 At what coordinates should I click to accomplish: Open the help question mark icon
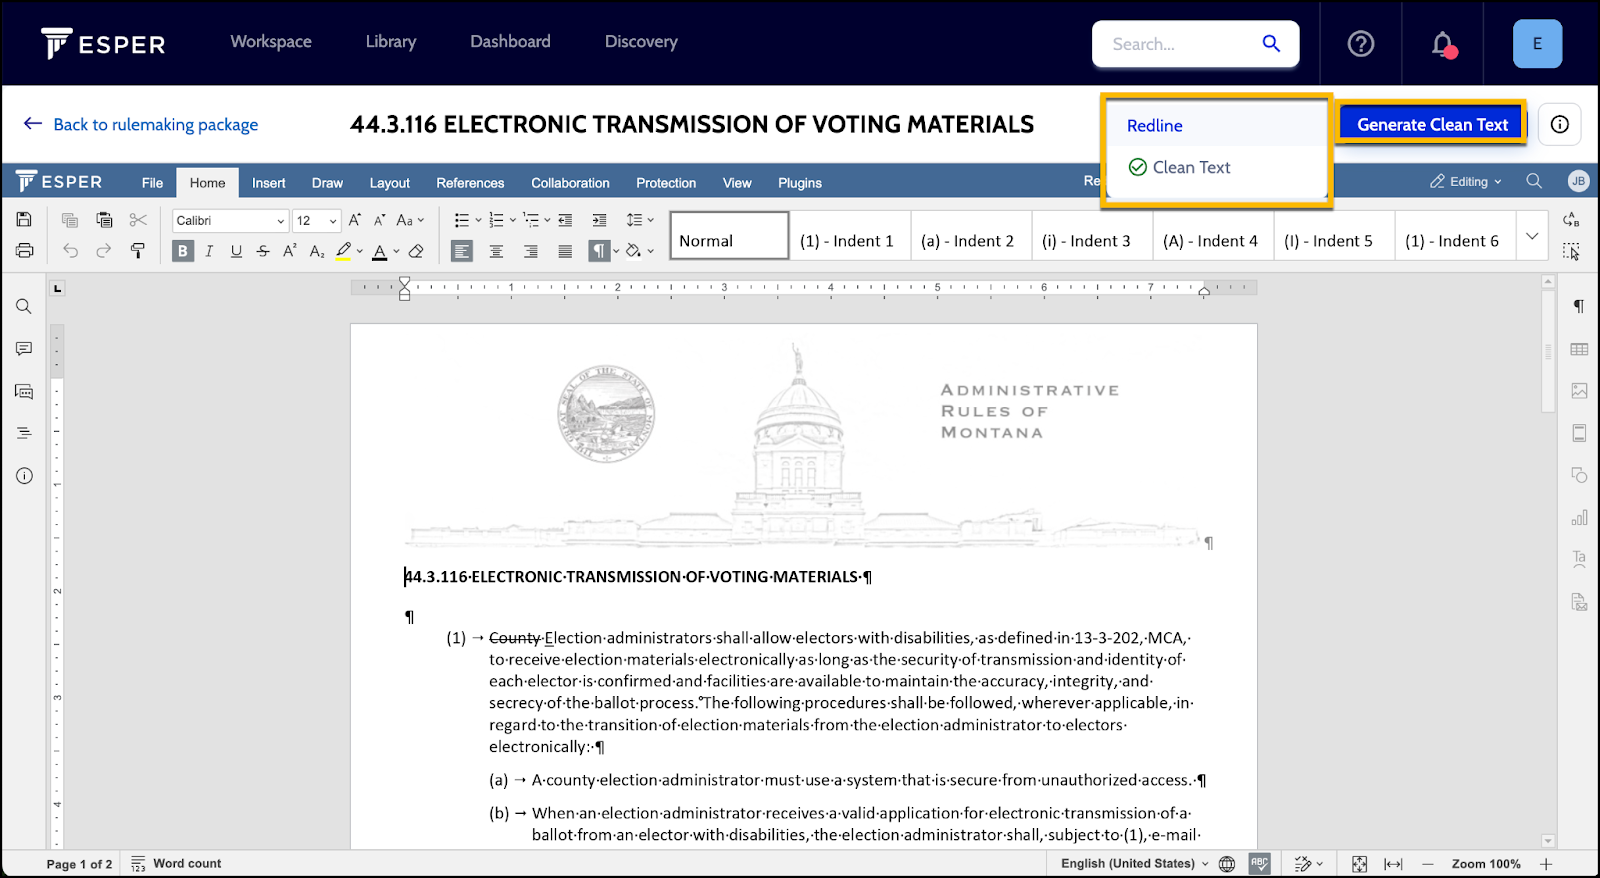1361,44
